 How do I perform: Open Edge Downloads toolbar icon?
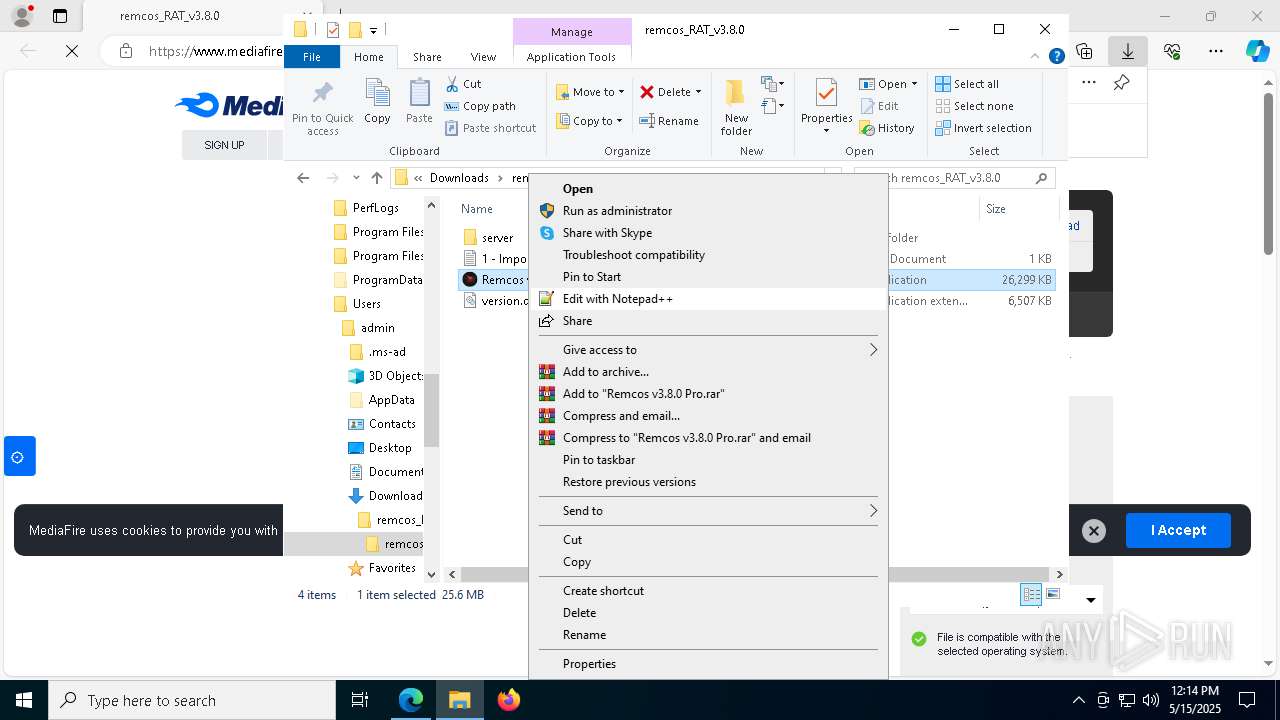click(1128, 51)
